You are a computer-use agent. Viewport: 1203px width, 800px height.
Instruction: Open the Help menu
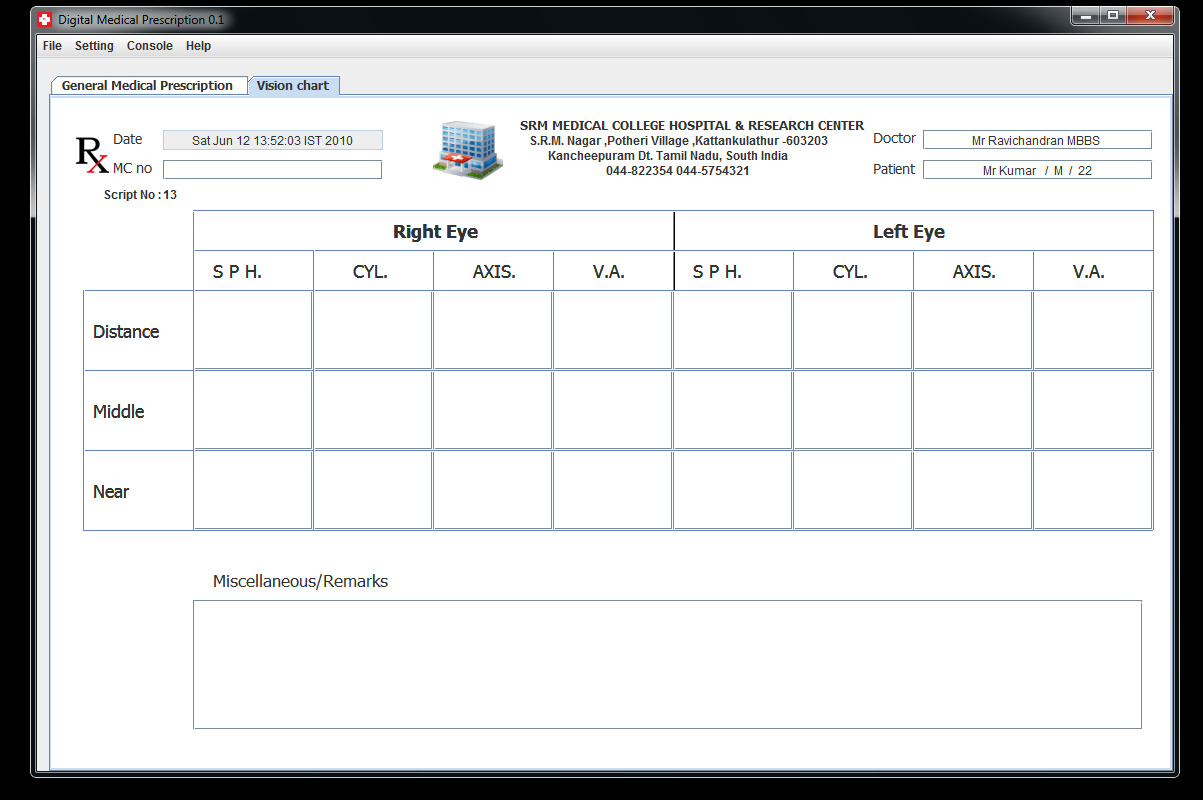198,46
